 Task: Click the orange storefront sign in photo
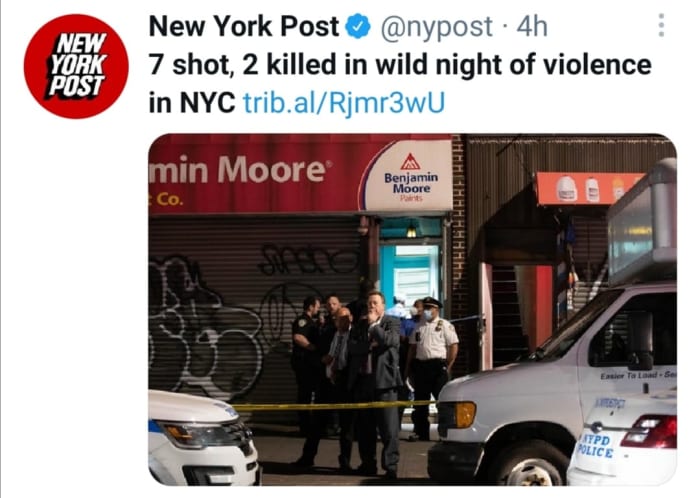(586, 188)
